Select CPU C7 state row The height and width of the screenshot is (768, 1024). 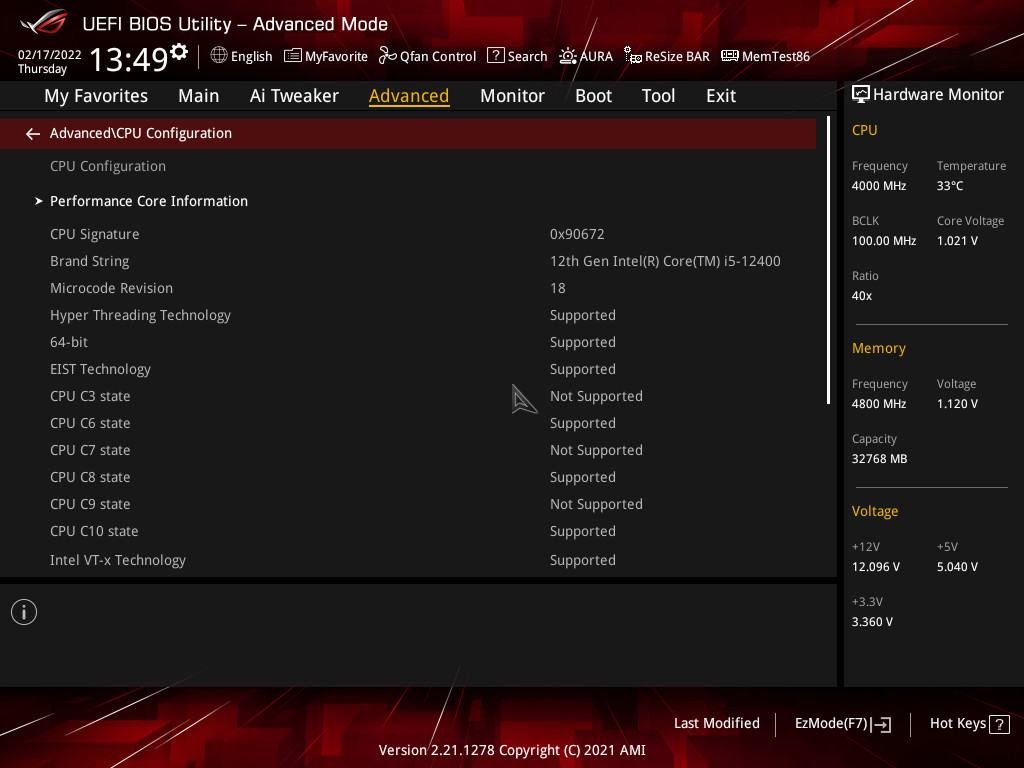408,451
